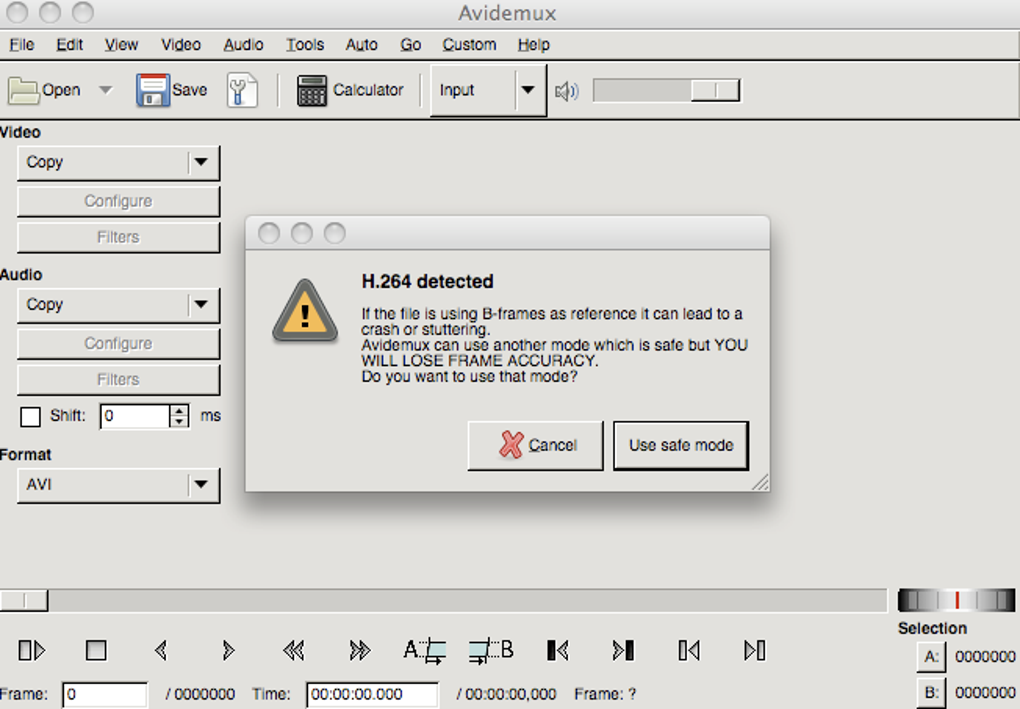Open the Calculator tool
This screenshot has width=1020, height=709.
[350, 90]
